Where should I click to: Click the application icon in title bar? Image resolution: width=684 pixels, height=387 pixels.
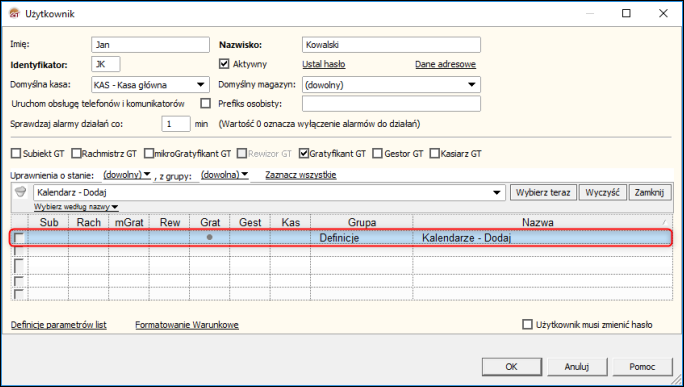(14, 14)
